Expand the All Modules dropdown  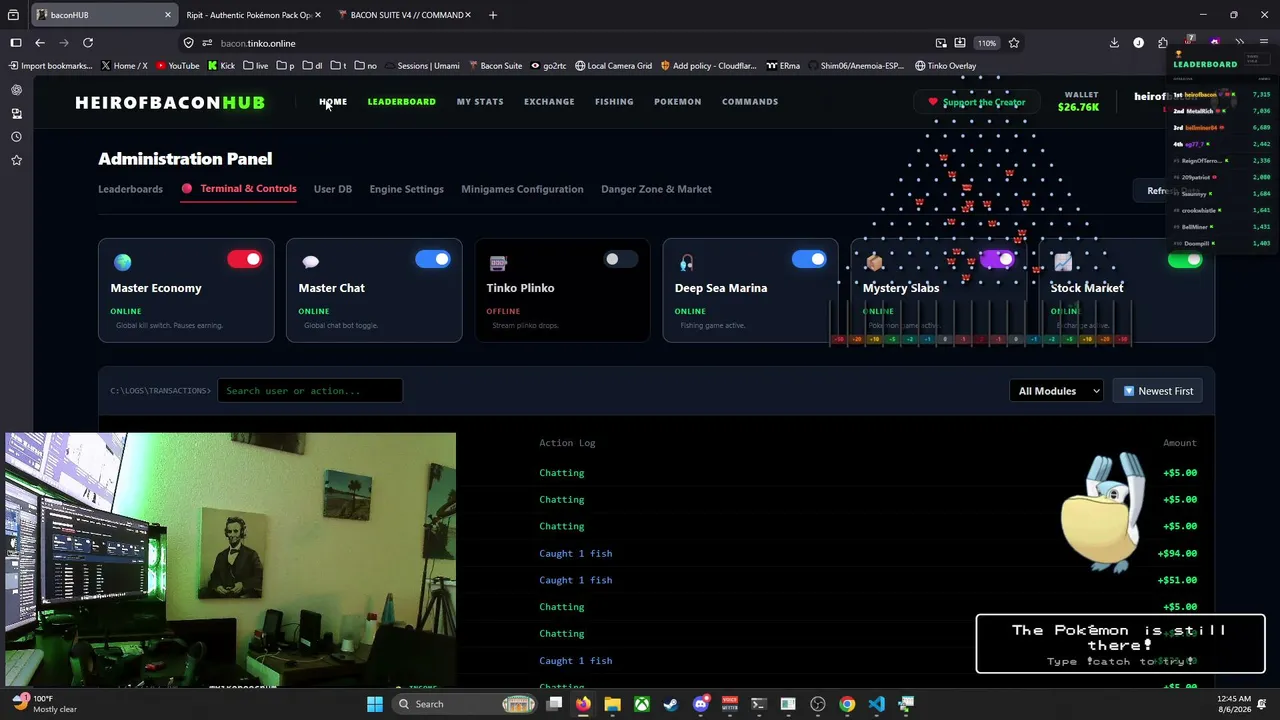(1056, 391)
